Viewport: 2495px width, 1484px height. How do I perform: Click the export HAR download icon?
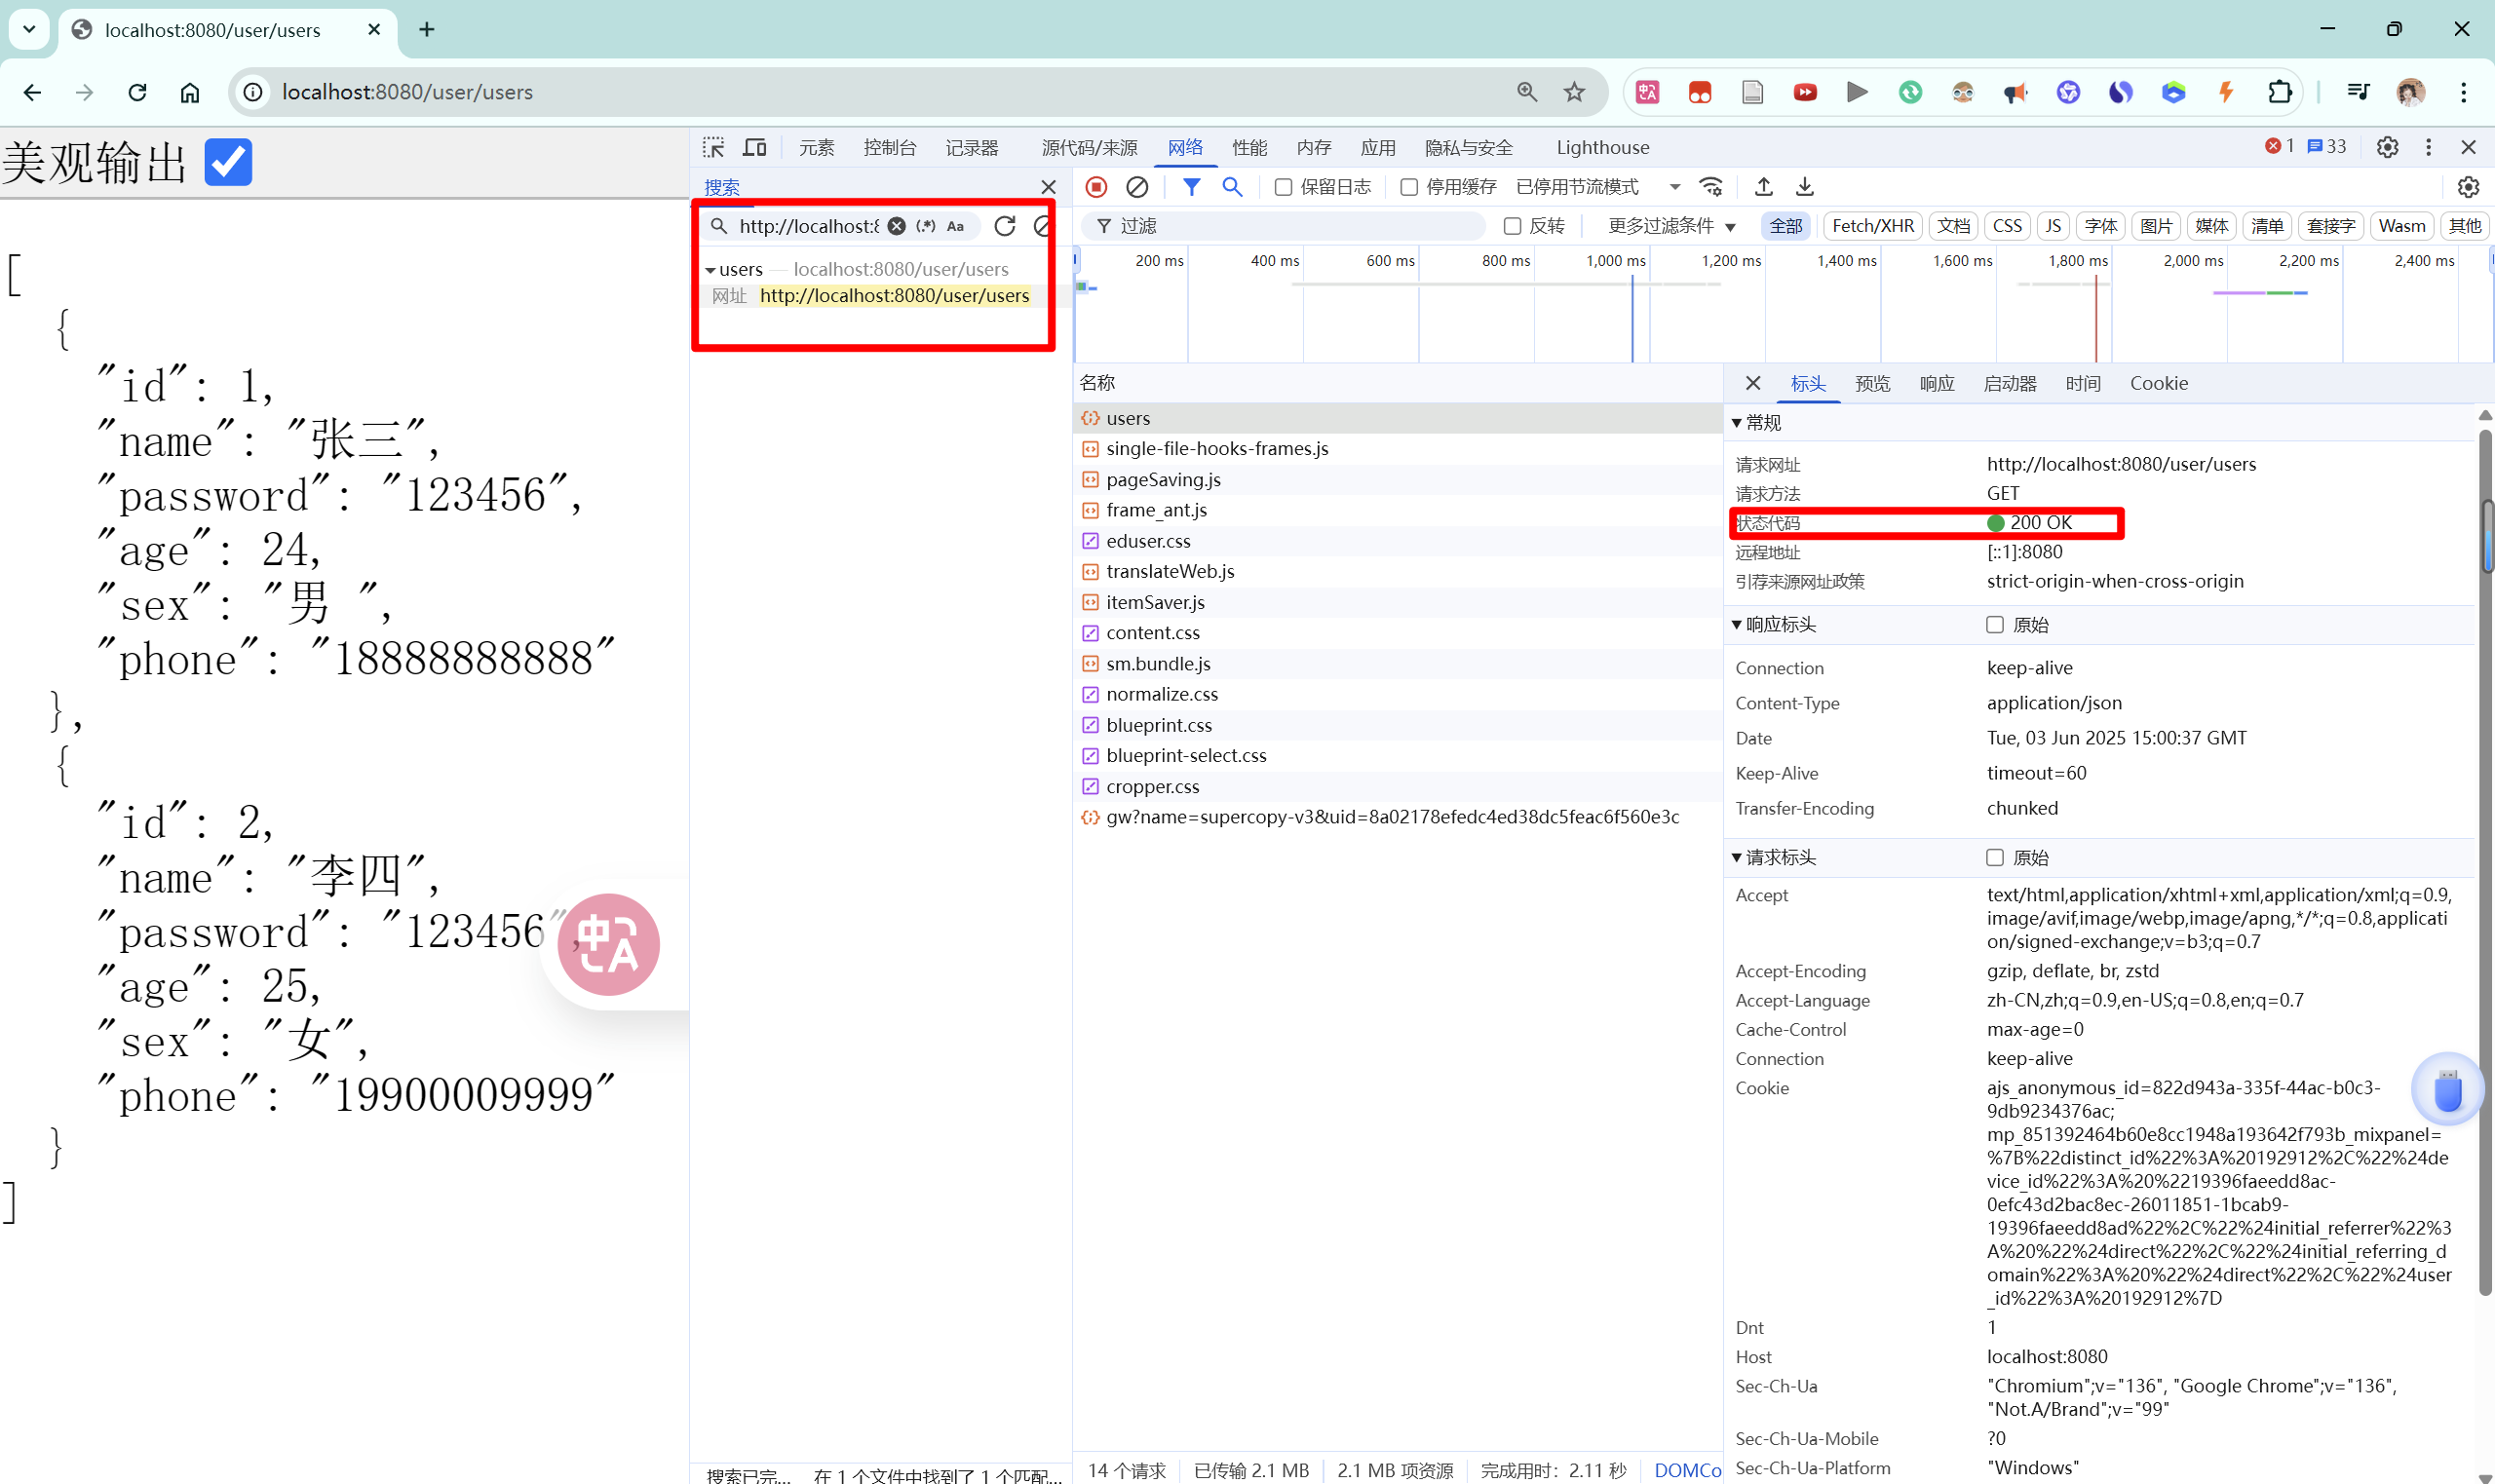click(1805, 187)
